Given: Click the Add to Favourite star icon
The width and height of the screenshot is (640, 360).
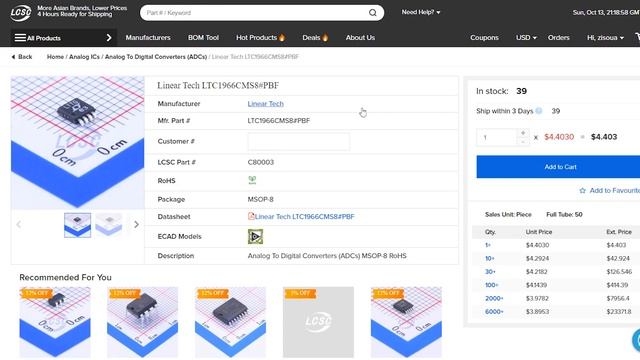Looking at the screenshot, I should pyautogui.click(x=582, y=190).
